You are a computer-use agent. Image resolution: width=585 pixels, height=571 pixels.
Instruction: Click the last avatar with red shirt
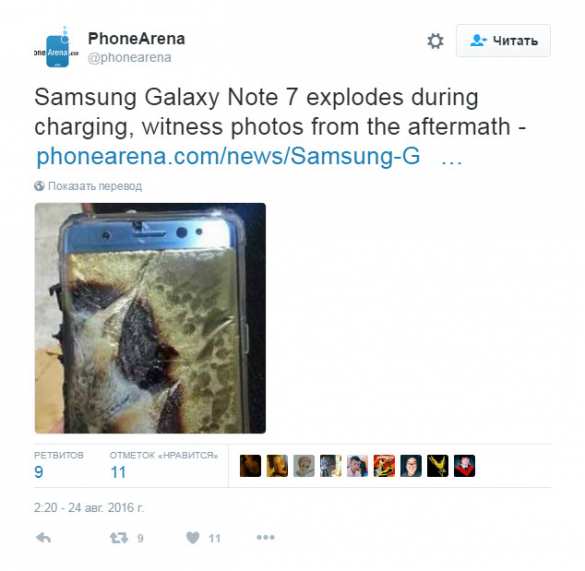(x=464, y=466)
